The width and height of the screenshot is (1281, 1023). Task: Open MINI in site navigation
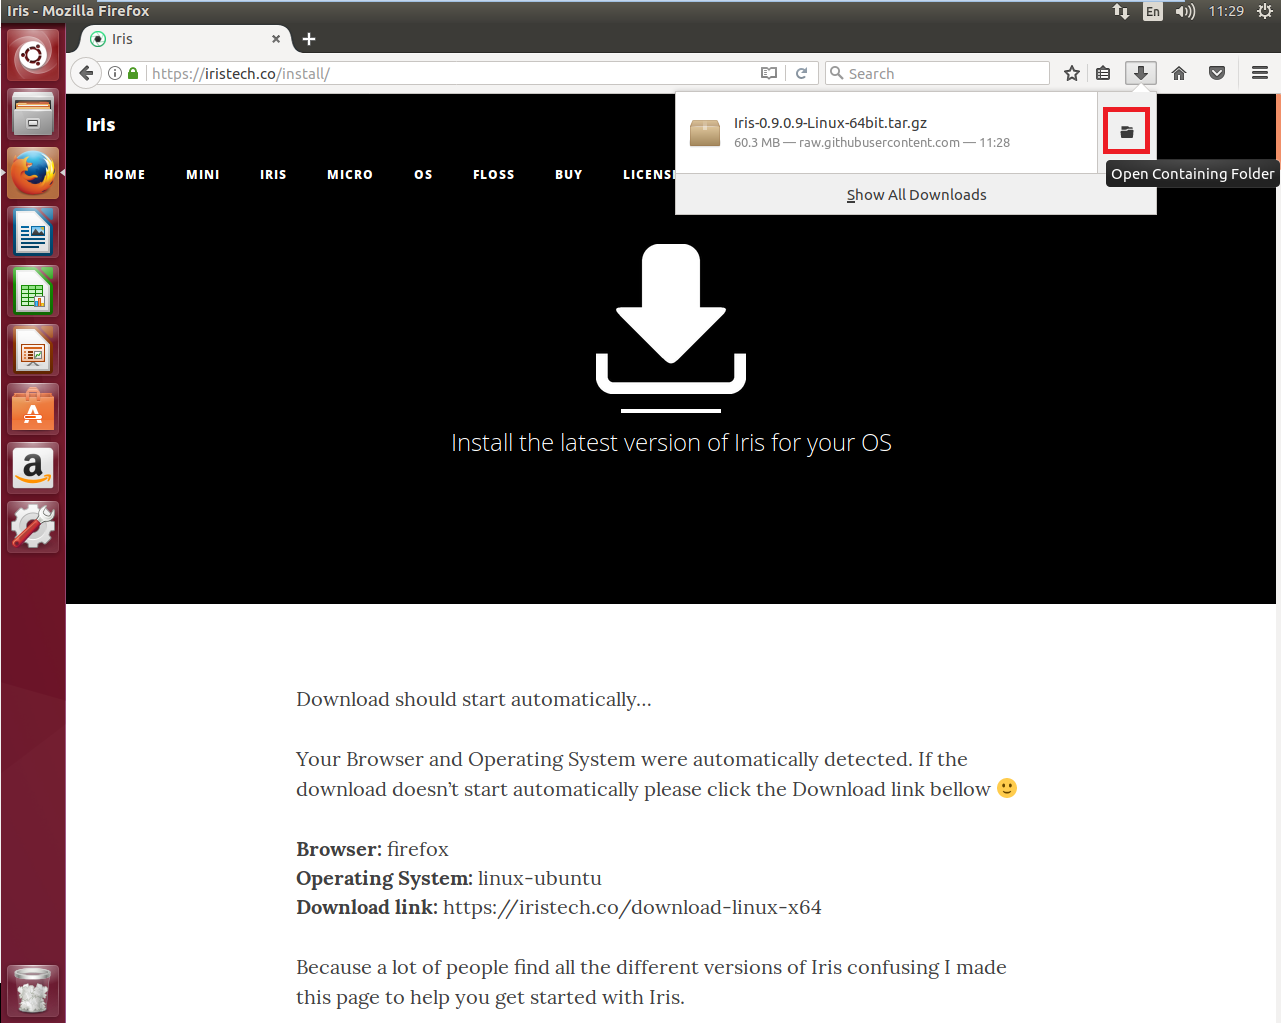[203, 174]
